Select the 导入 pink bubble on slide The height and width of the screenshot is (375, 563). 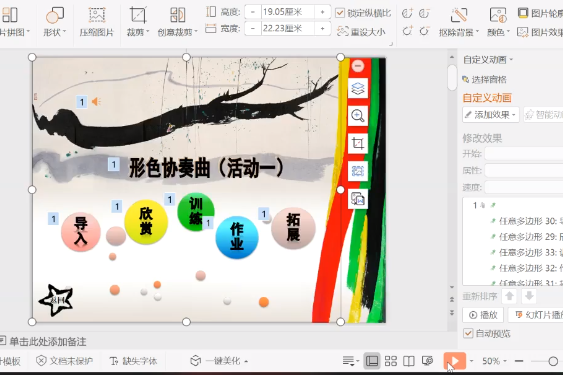pos(81,232)
